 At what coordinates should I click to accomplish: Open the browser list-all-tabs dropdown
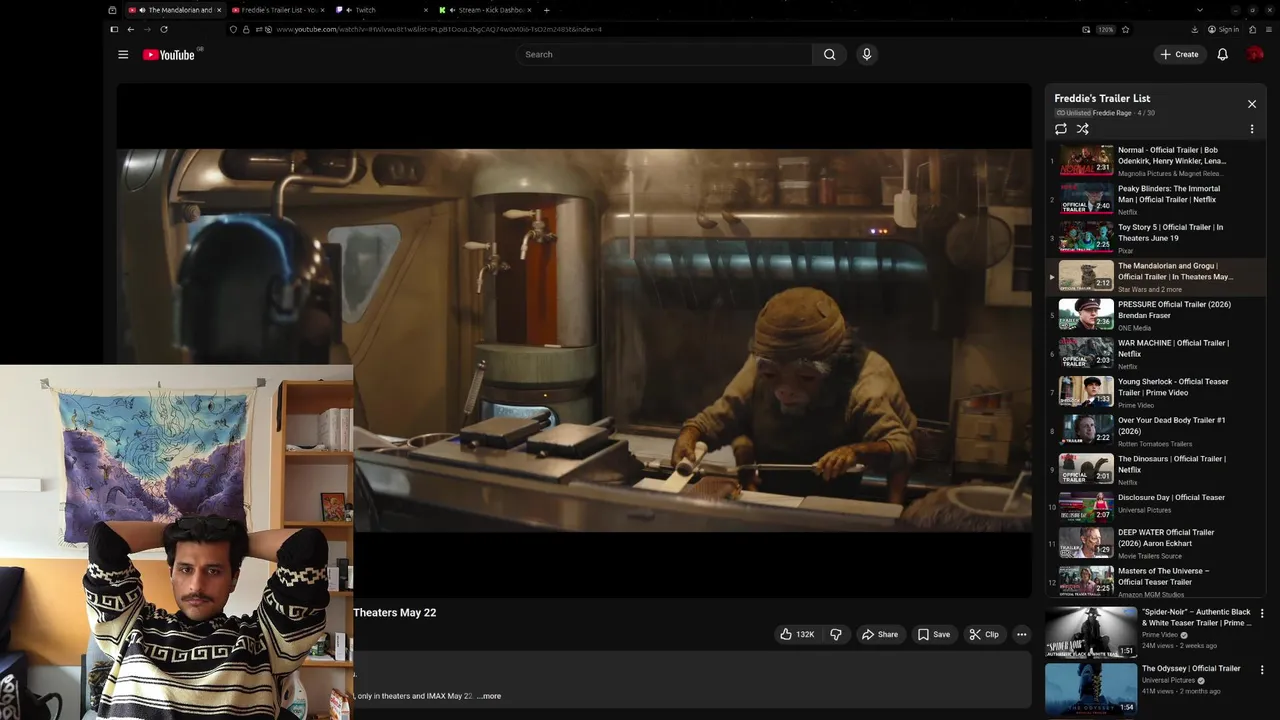coord(1199,10)
